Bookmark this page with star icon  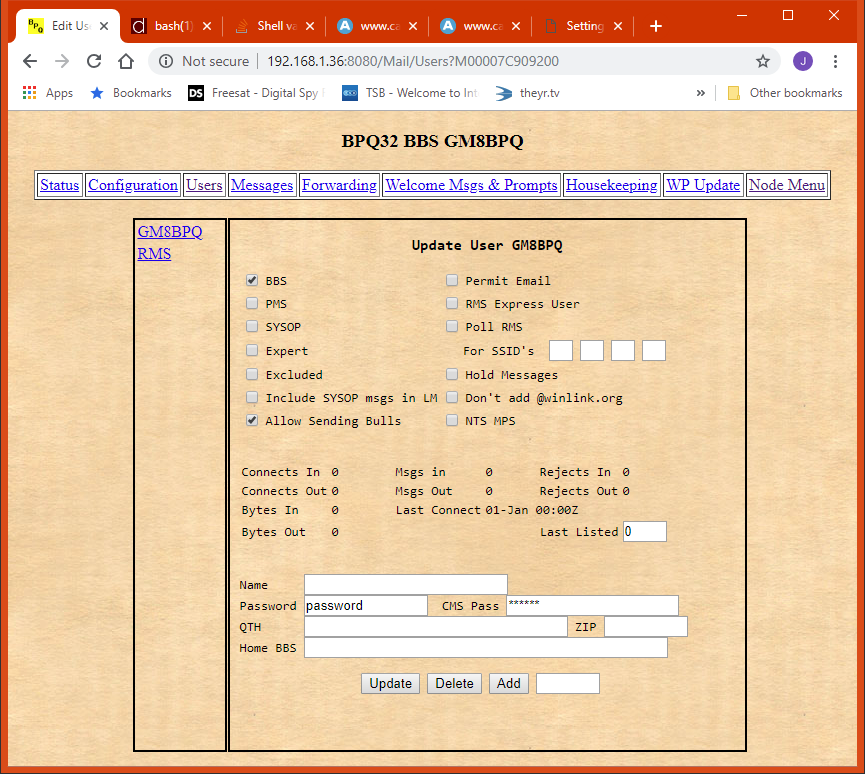763,61
